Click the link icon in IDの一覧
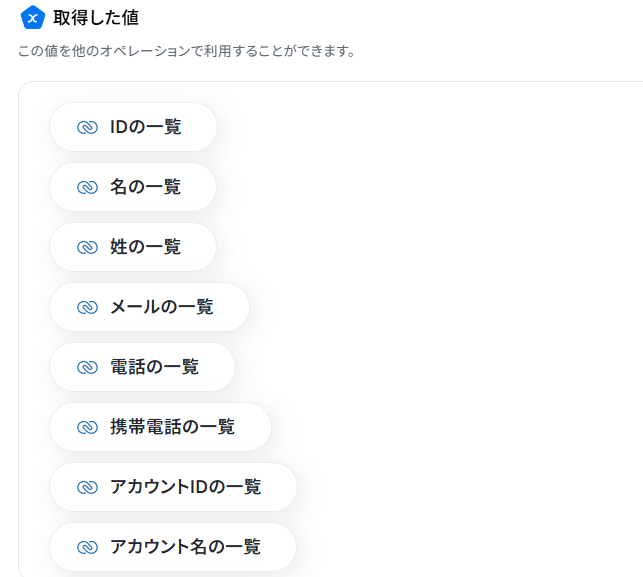The image size is (643, 577). click(87, 127)
